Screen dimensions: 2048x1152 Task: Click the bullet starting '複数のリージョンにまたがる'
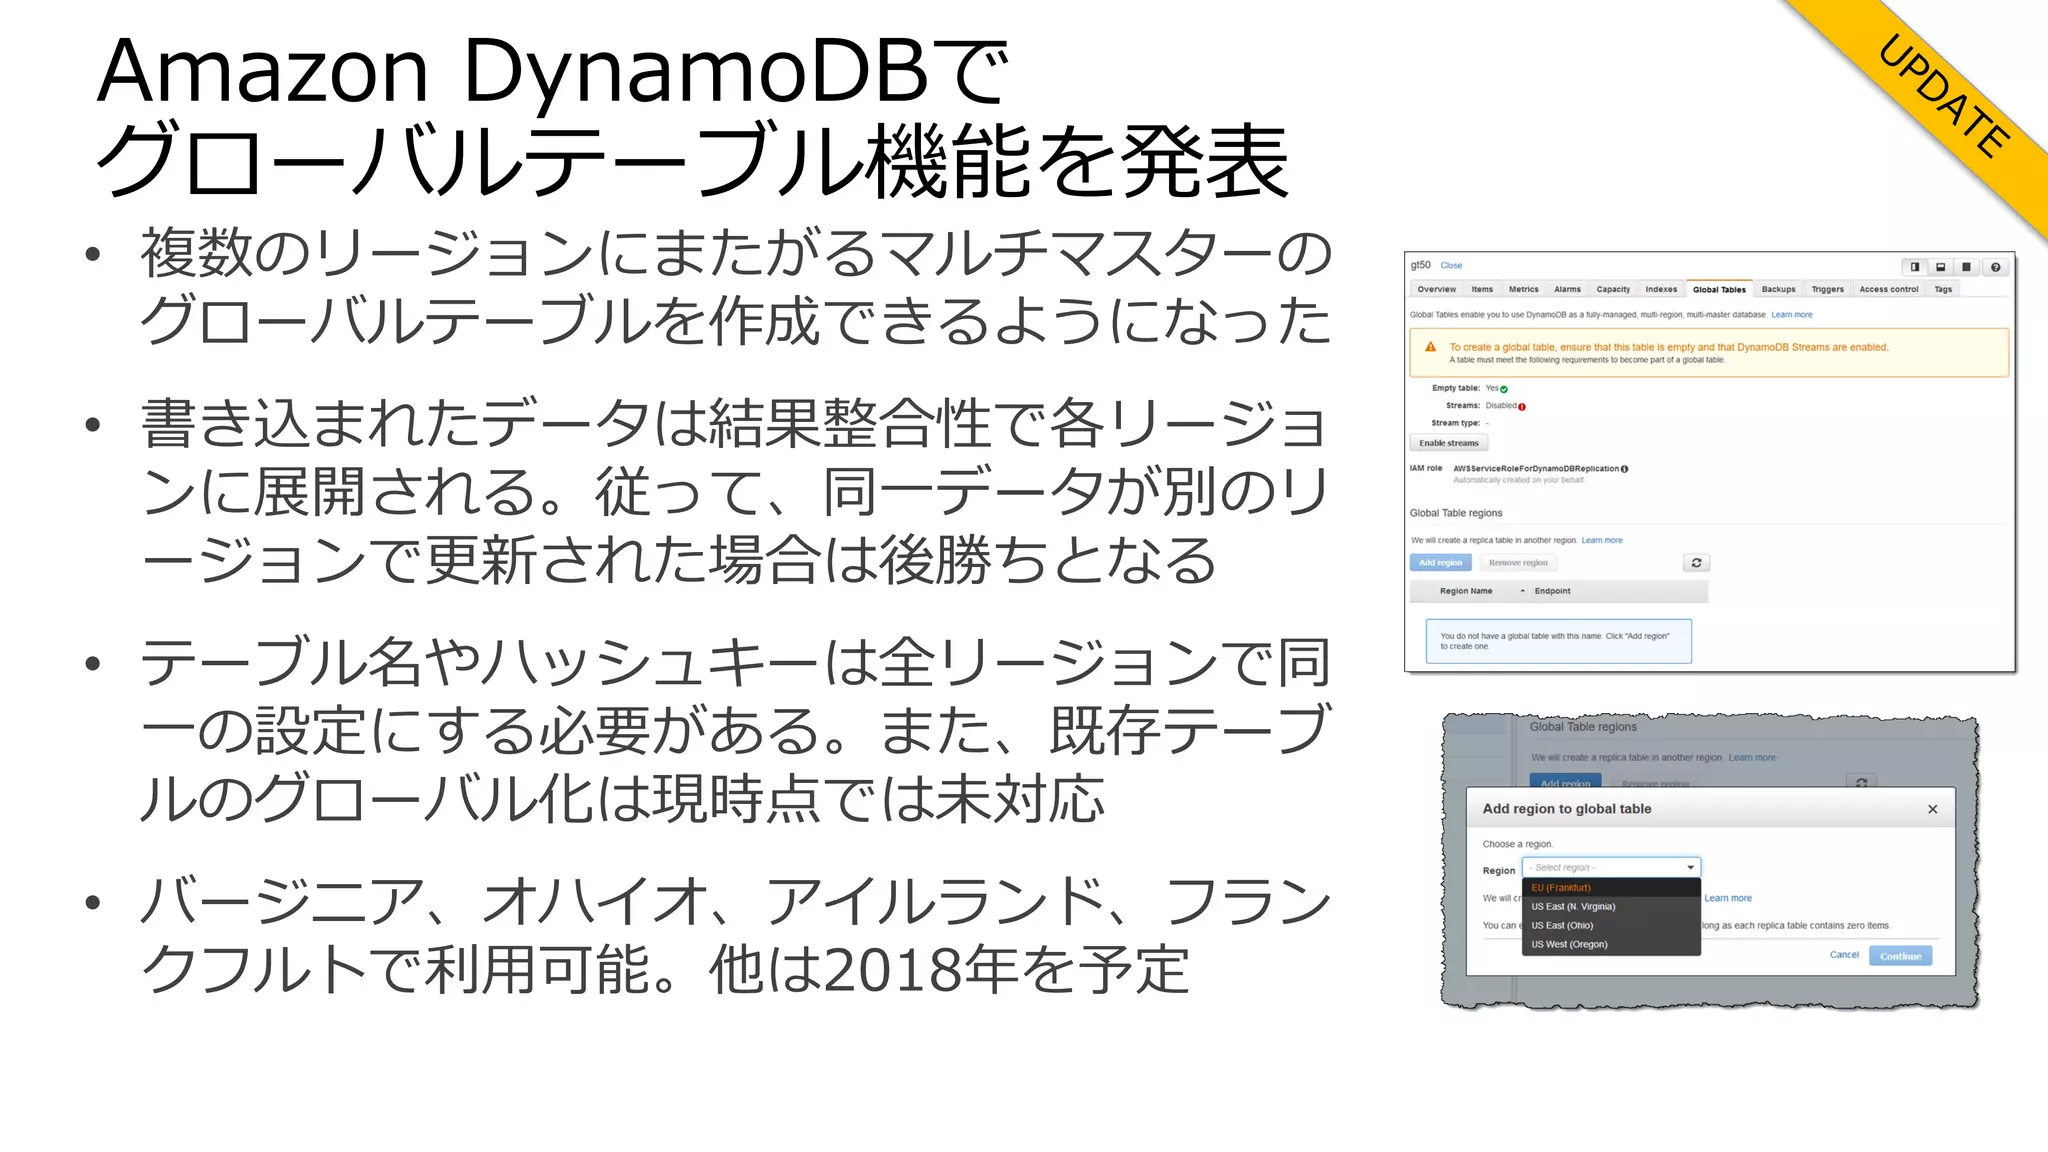pos(736,286)
